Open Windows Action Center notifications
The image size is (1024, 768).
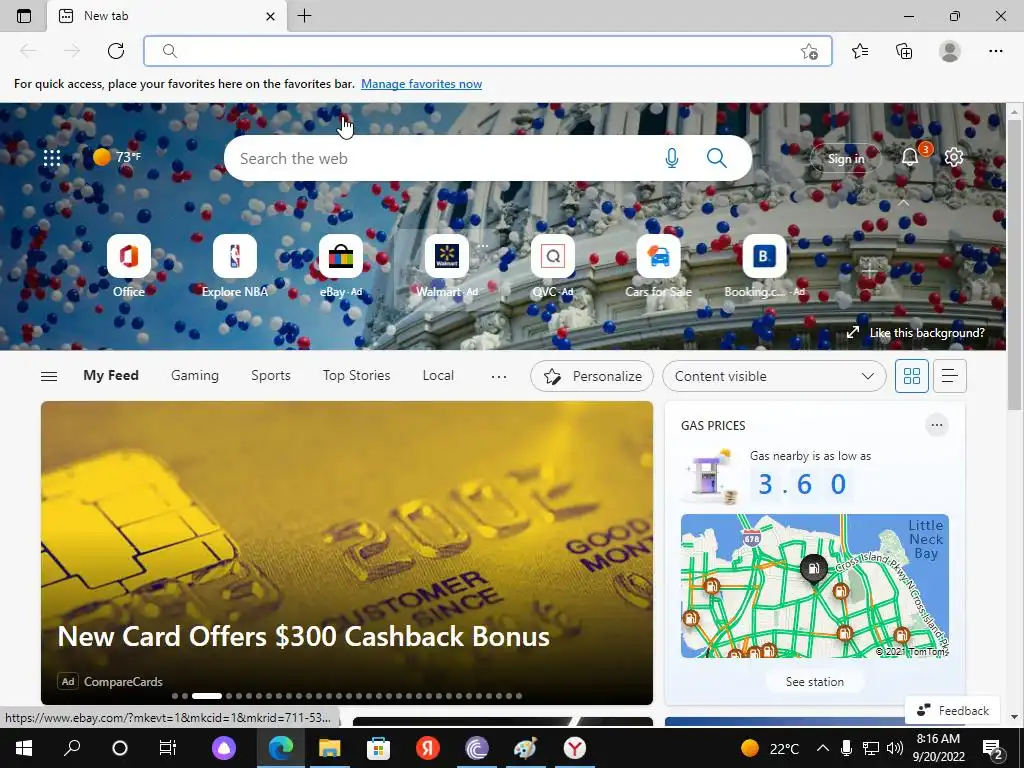pyautogui.click(x=993, y=749)
